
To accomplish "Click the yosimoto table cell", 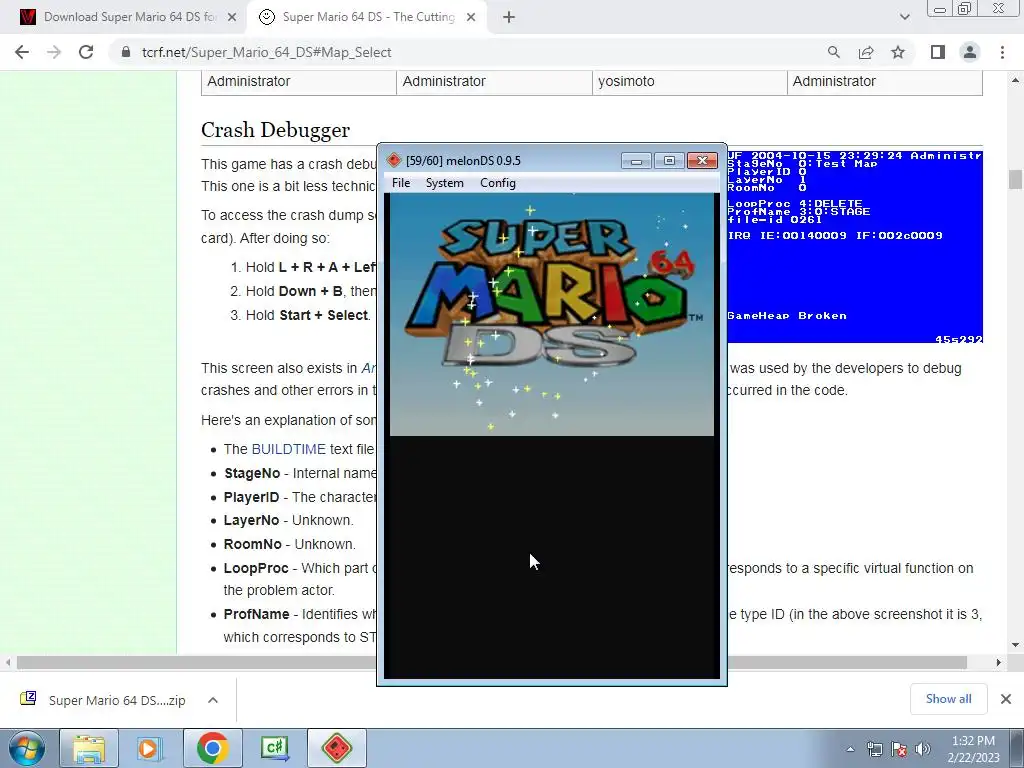I will 690,81.
